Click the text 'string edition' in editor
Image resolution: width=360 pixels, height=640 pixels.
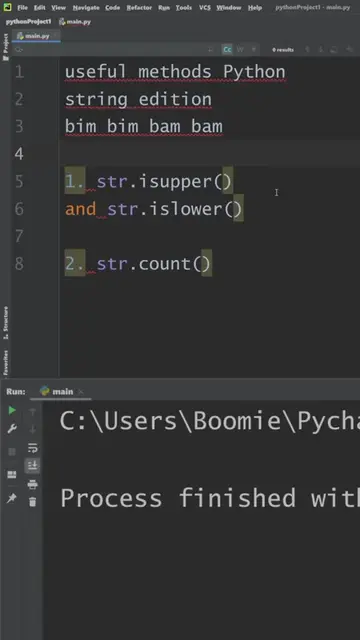(138, 100)
